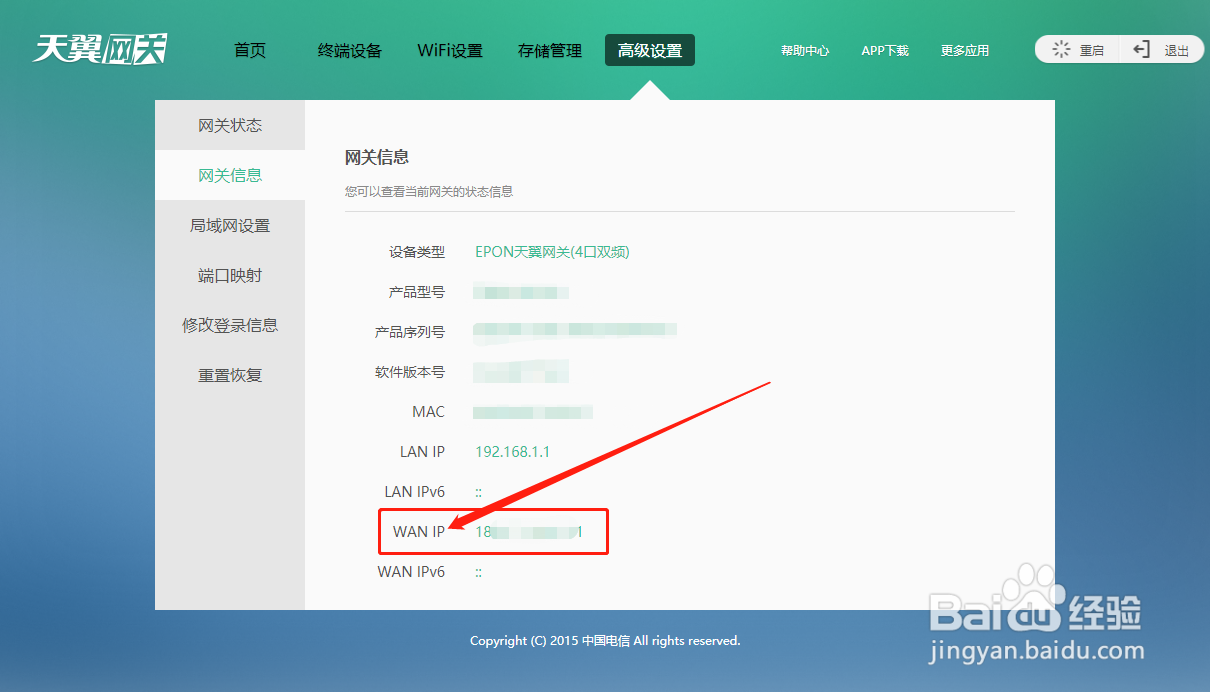Viewport: 1210px width, 692px height.
Task: Open 重置恢复 in the sidebar
Action: (x=230, y=375)
